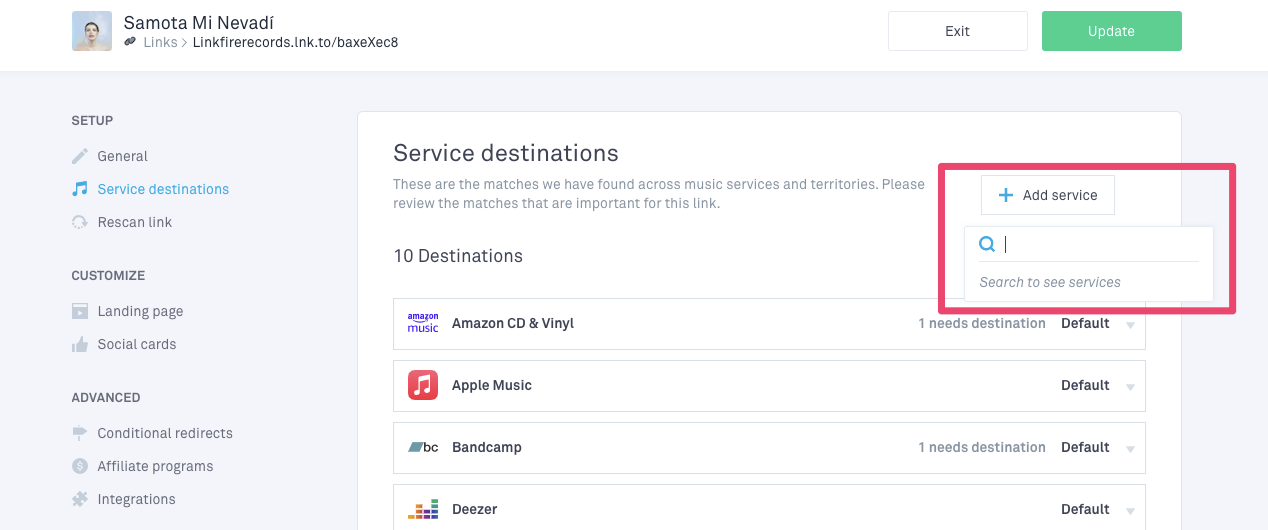Click the Deezer logo icon

pyautogui.click(x=423, y=509)
